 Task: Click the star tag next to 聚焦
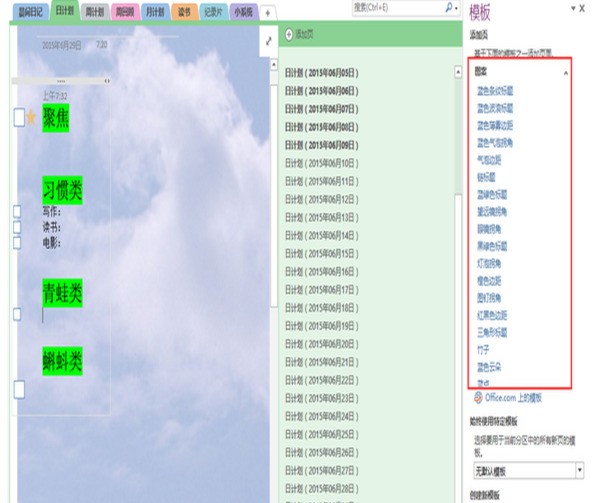pyautogui.click(x=31, y=117)
